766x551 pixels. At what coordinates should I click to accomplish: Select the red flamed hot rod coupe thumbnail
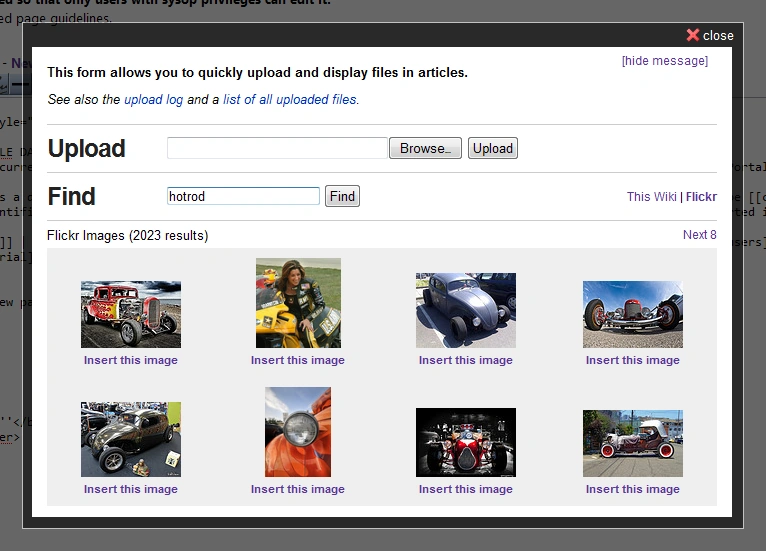[x=131, y=315]
